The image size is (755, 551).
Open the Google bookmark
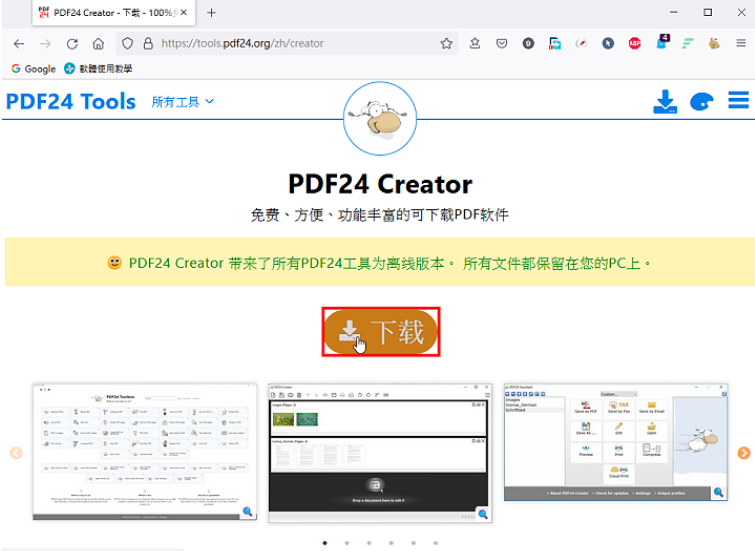(34, 69)
